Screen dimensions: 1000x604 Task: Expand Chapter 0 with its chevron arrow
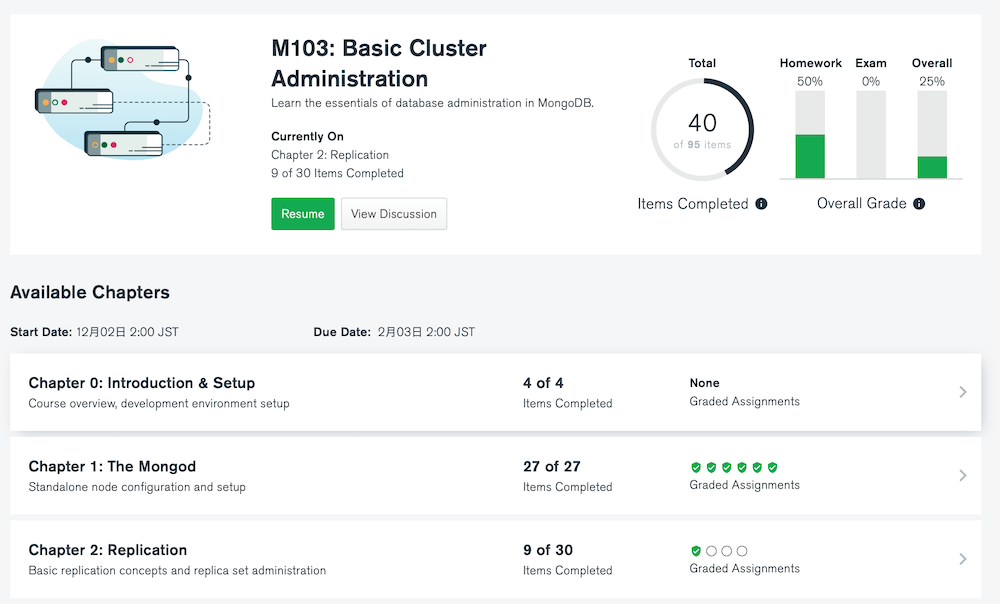962,392
